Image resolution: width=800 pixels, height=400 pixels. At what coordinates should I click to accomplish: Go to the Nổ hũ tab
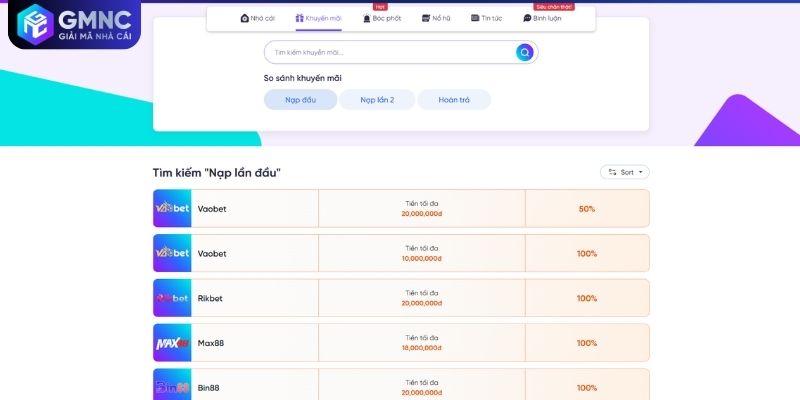click(x=438, y=18)
